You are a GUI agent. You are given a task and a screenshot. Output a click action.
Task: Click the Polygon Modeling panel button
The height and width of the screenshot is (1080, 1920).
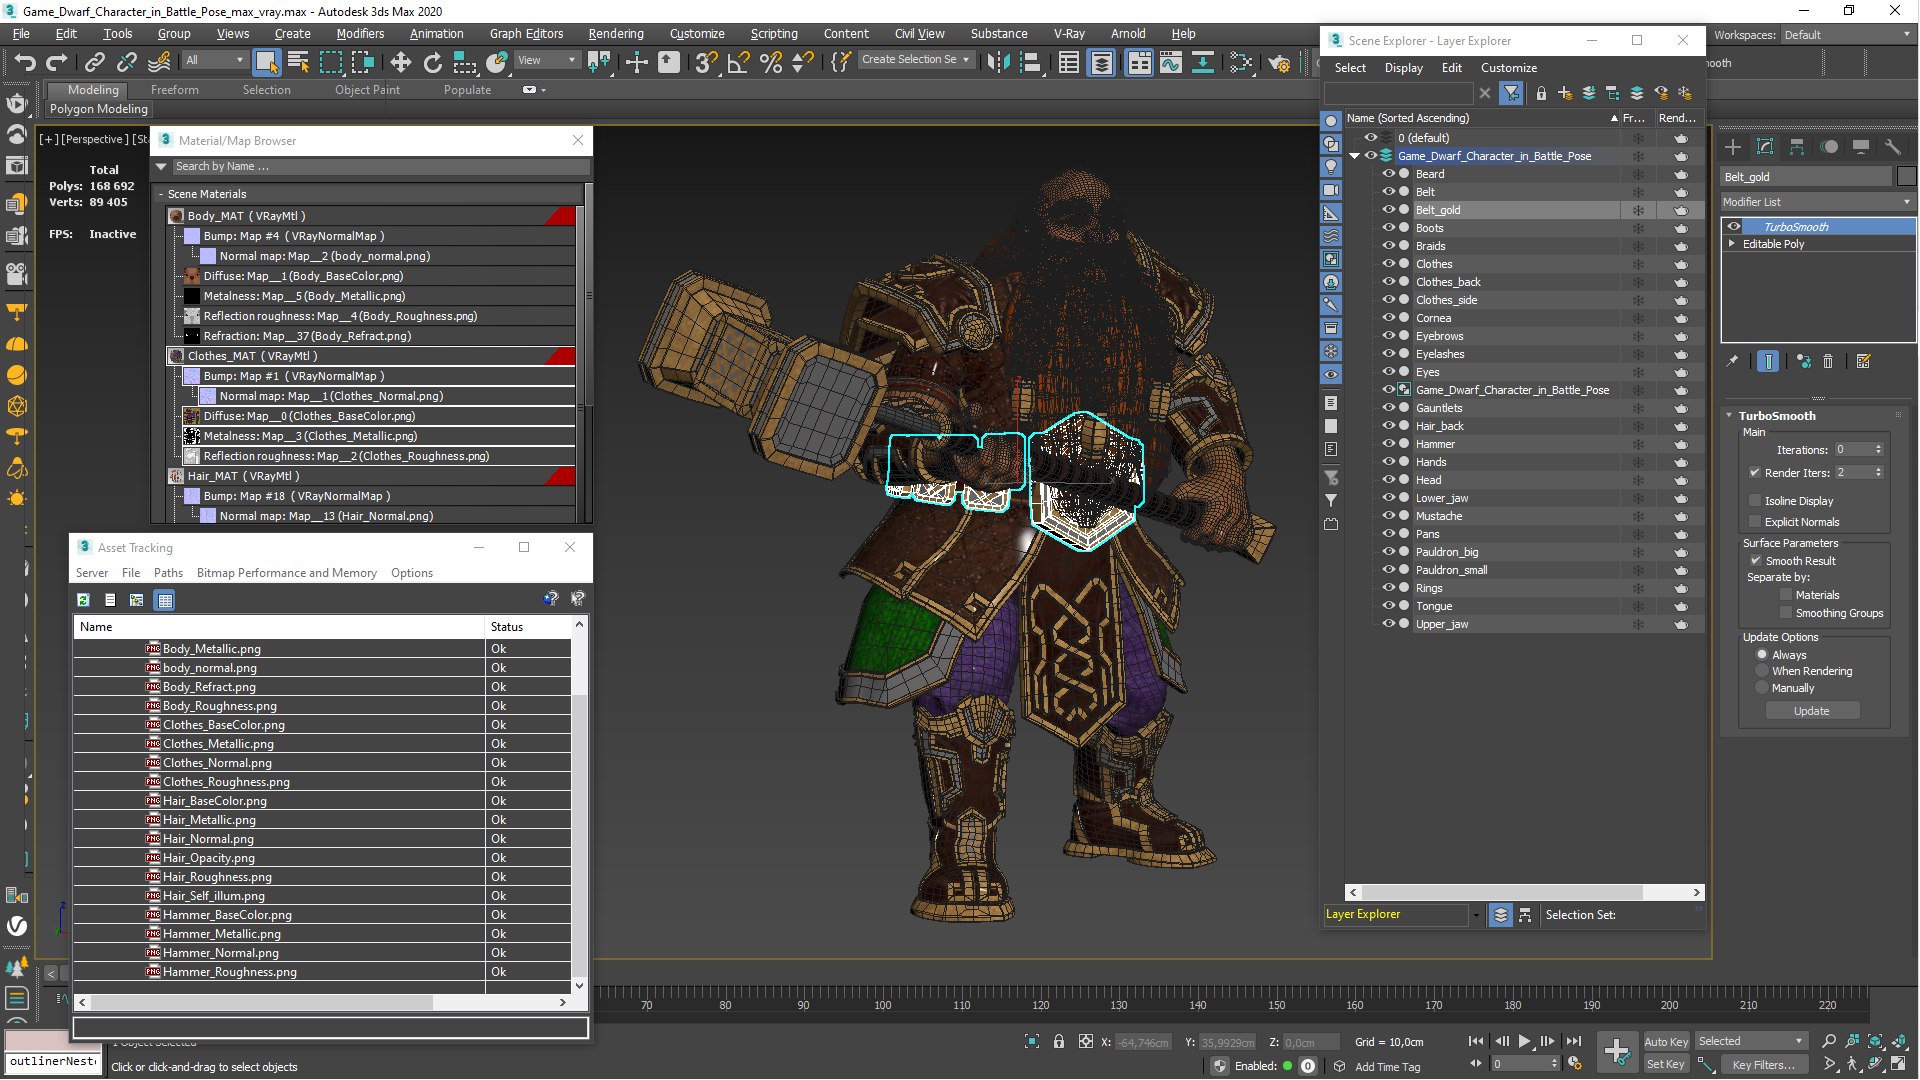tap(99, 109)
